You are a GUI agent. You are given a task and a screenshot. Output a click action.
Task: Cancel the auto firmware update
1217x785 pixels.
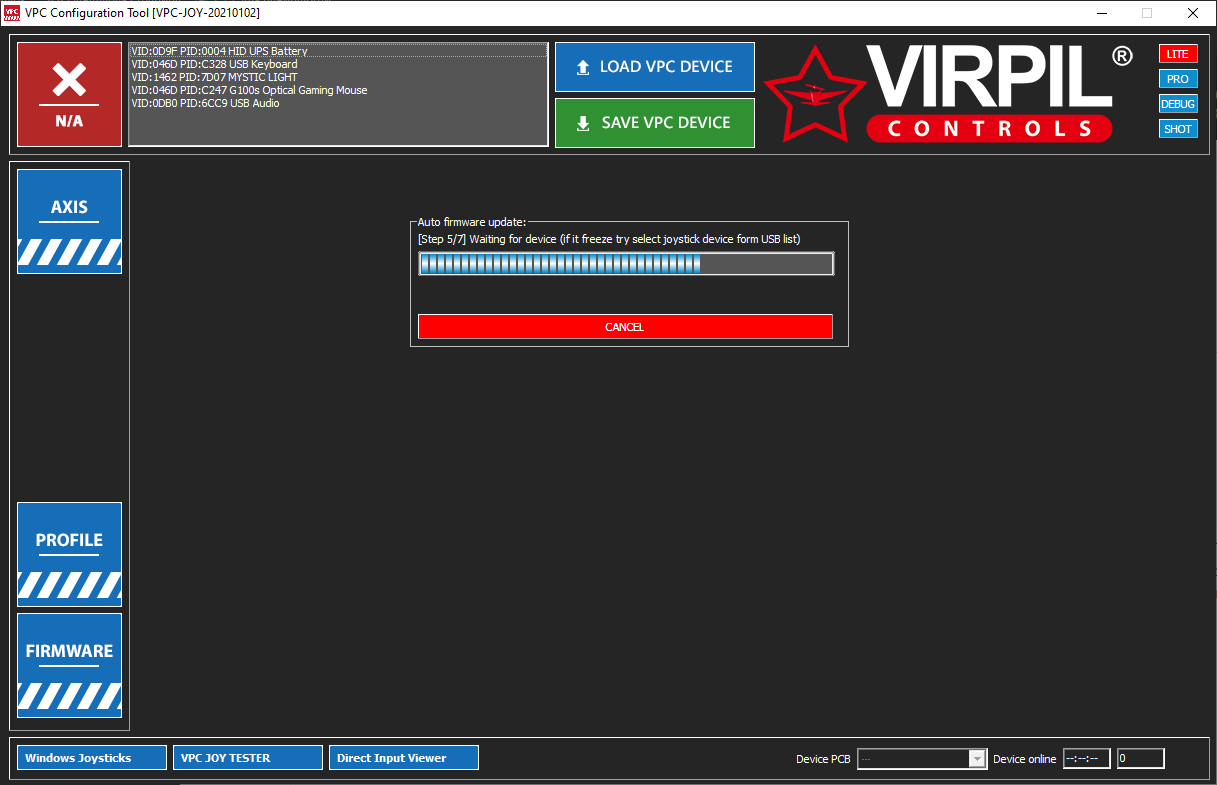pyautogui.click(x=625, y=327)
